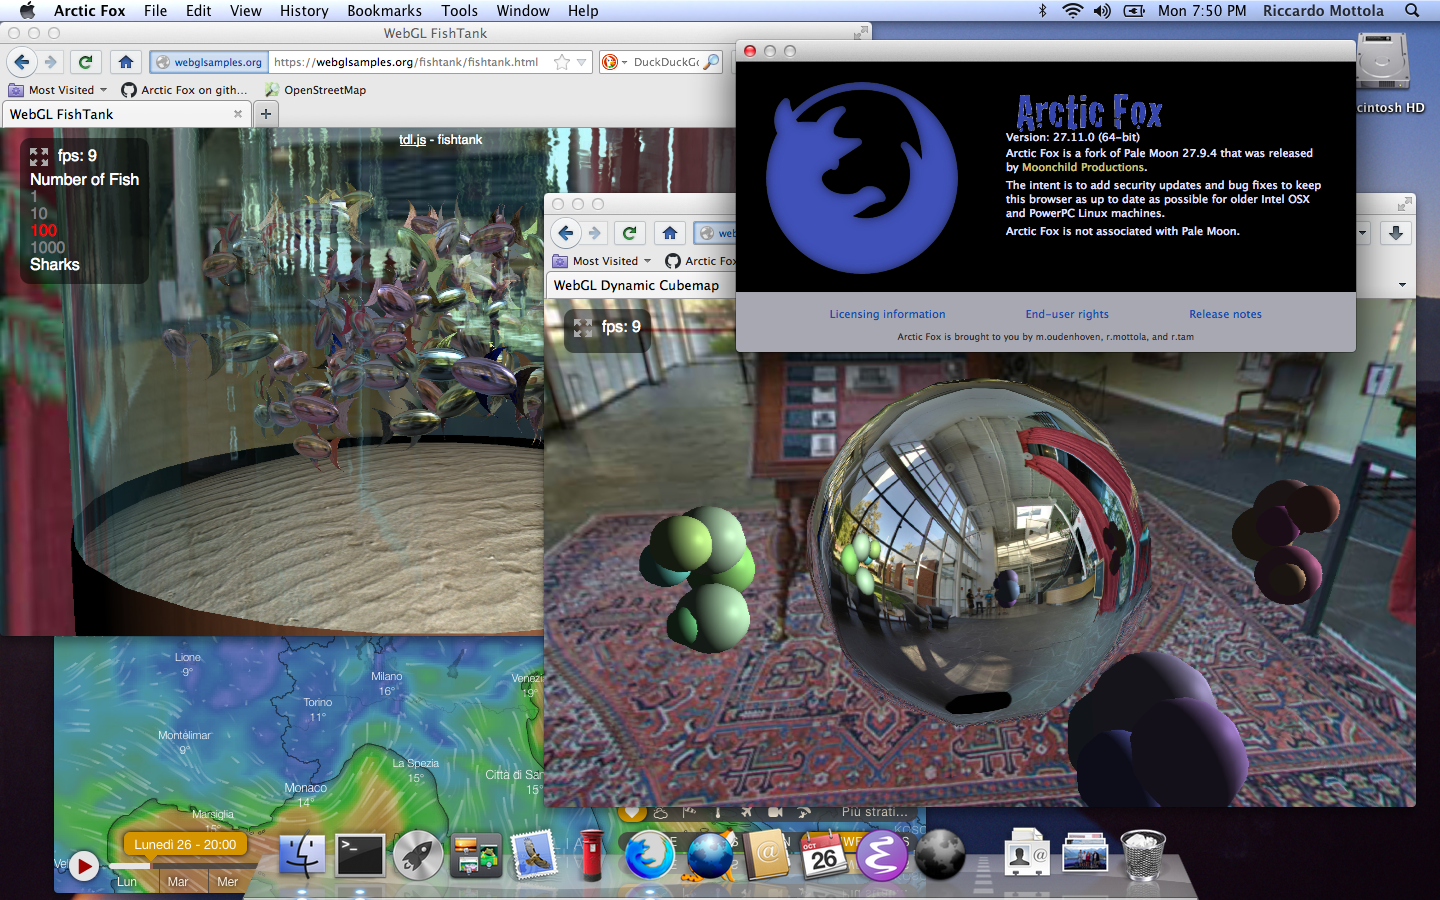Open Mail stamp icon in Dock
This screenshot has width=1440, height=900.
click(534, 855)
